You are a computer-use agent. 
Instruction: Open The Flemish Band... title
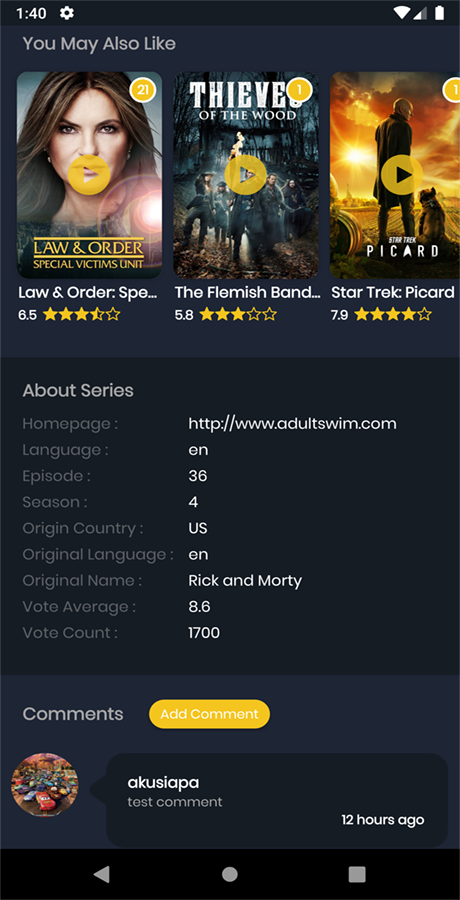pos(248,292)
